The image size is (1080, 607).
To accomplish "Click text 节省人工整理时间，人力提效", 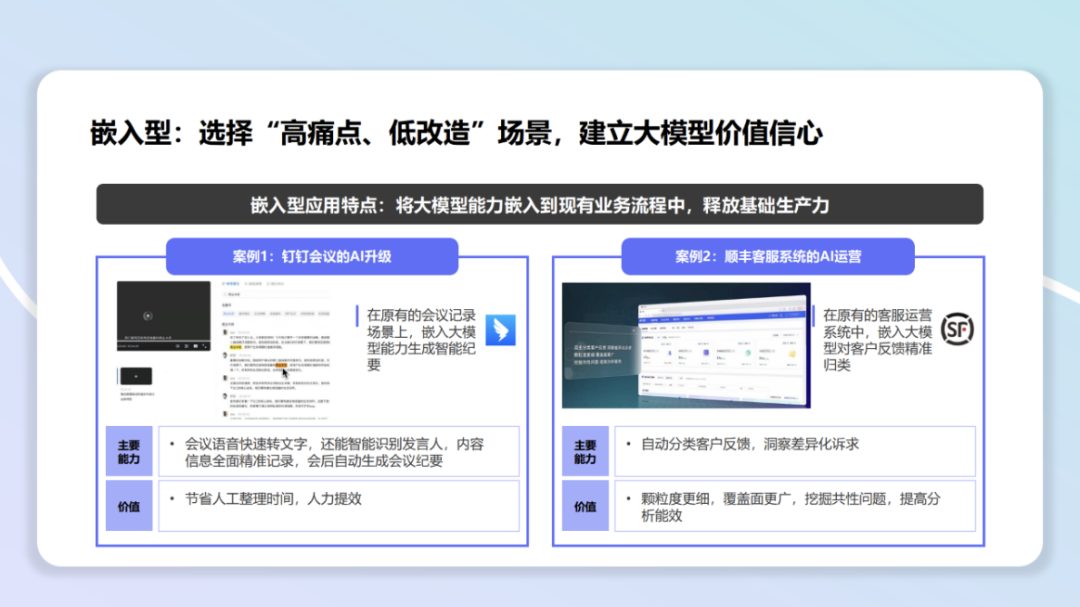I will [273, 499].
